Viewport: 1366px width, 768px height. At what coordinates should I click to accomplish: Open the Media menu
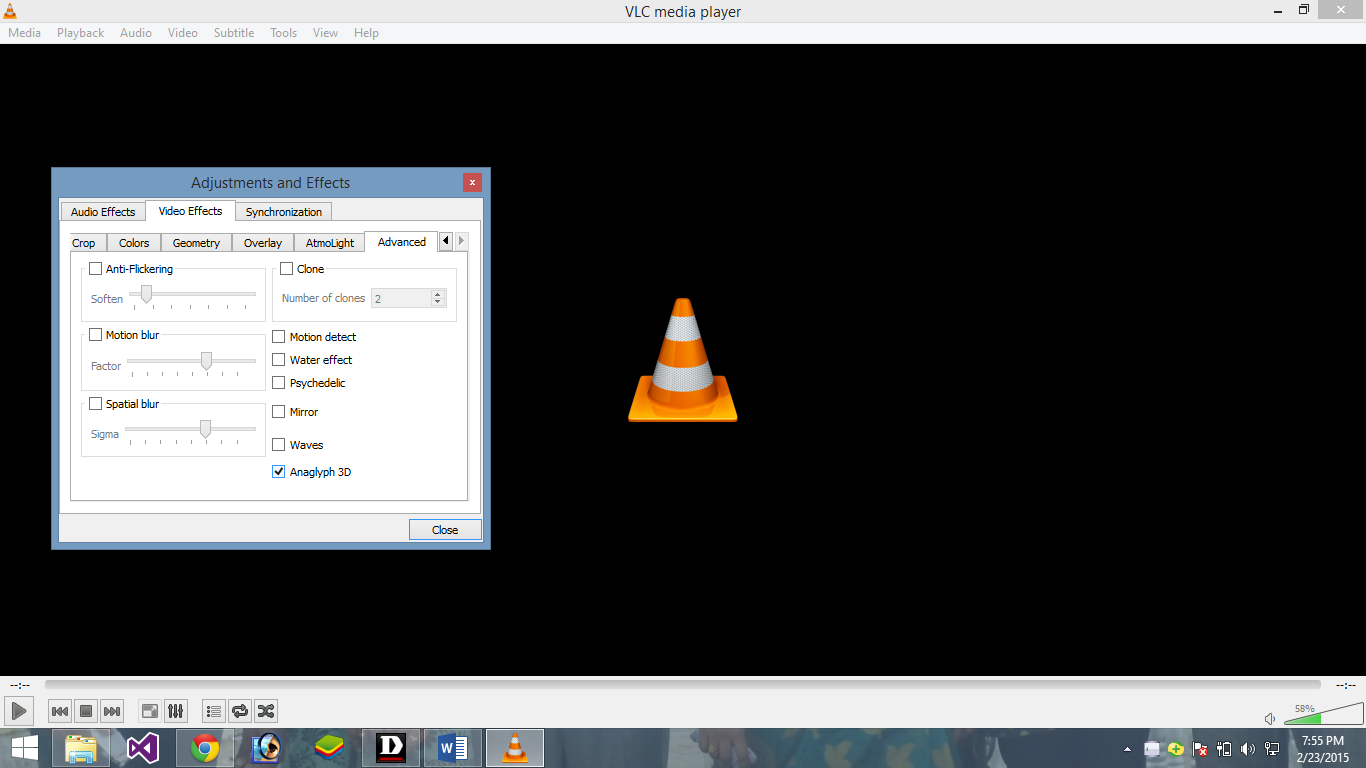(x=25, y=33)
